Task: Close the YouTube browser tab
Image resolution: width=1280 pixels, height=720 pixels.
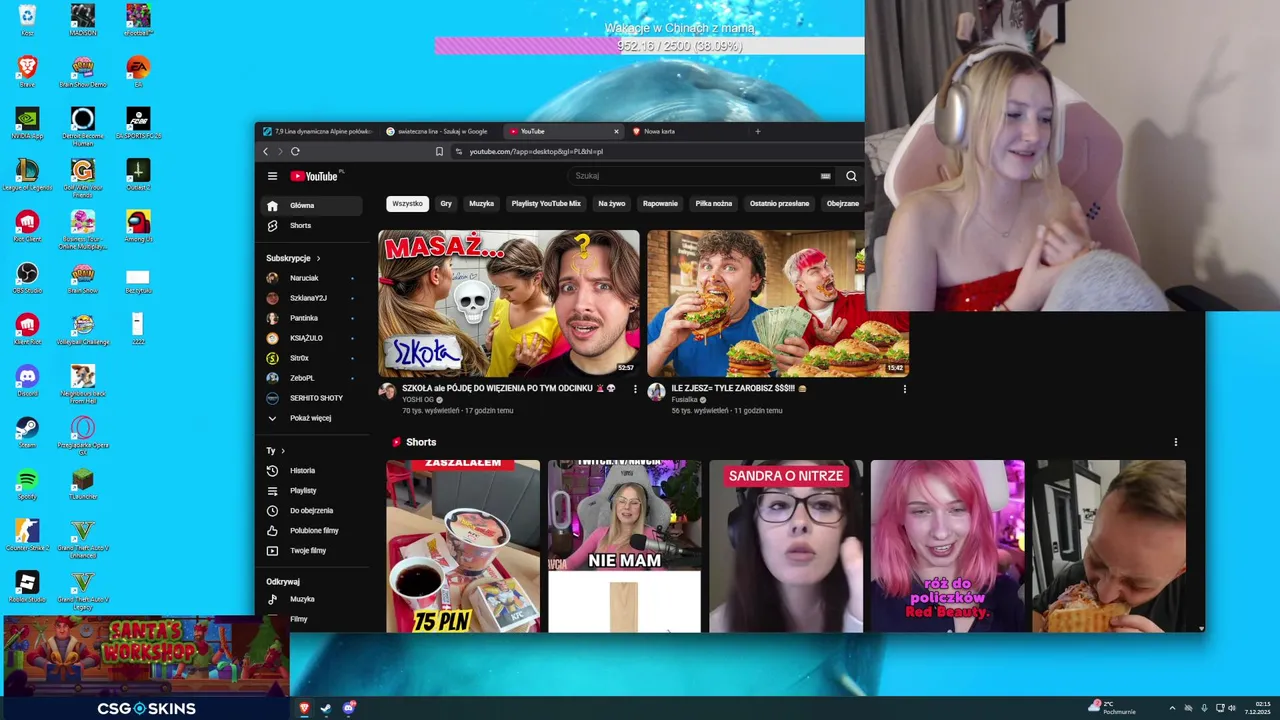Action: click(616, 131)
